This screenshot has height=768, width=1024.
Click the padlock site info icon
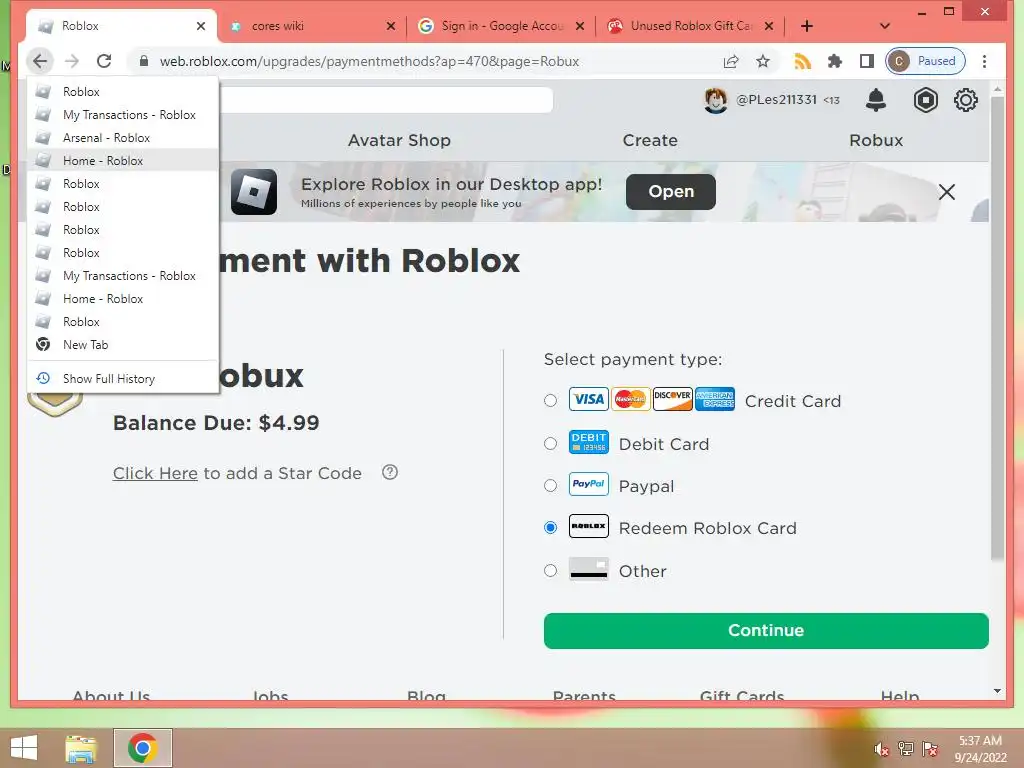coord(144,61)
